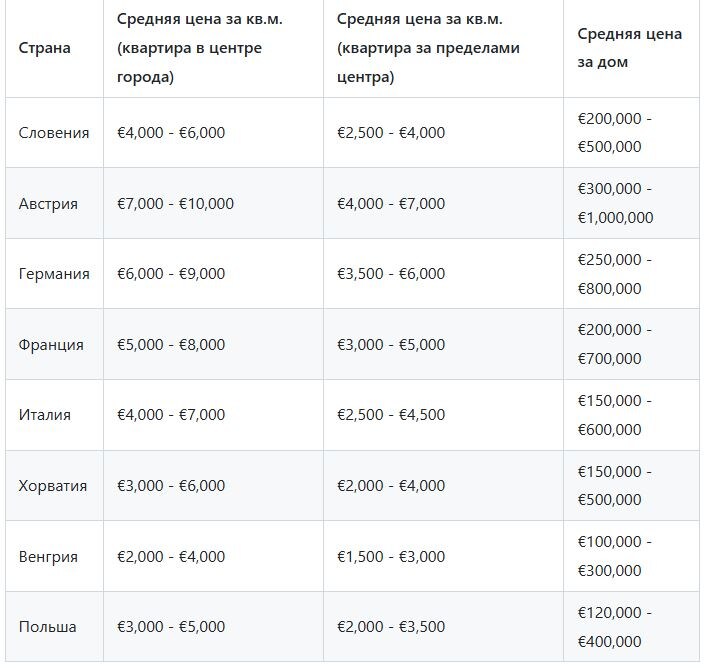Viewport: 705px width, 668px height.
Task: Select the Словения row label
Action: pos(54,133)
